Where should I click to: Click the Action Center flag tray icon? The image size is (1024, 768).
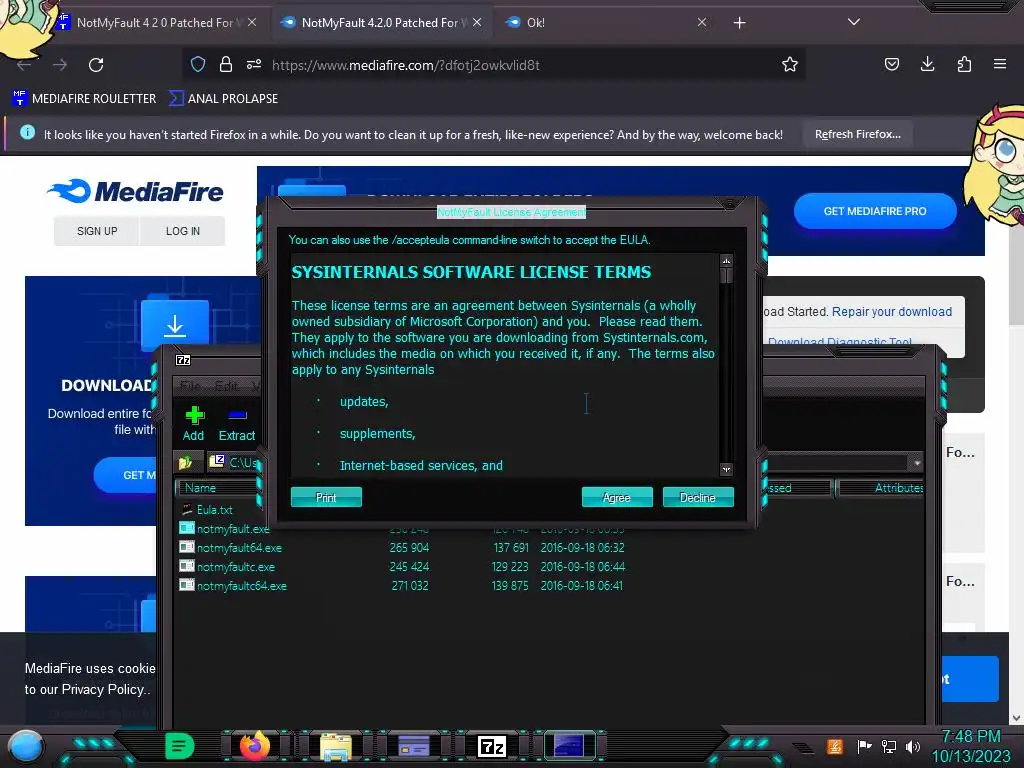pyautogui.click(x=864, y=746)
